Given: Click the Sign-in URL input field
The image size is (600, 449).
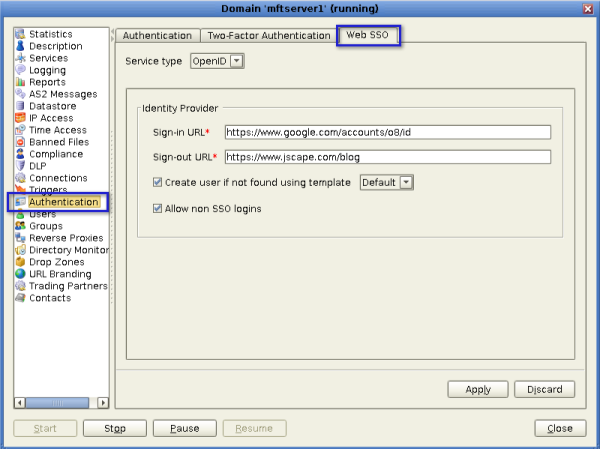Looking at the screenshot, I should click(388, 132).
